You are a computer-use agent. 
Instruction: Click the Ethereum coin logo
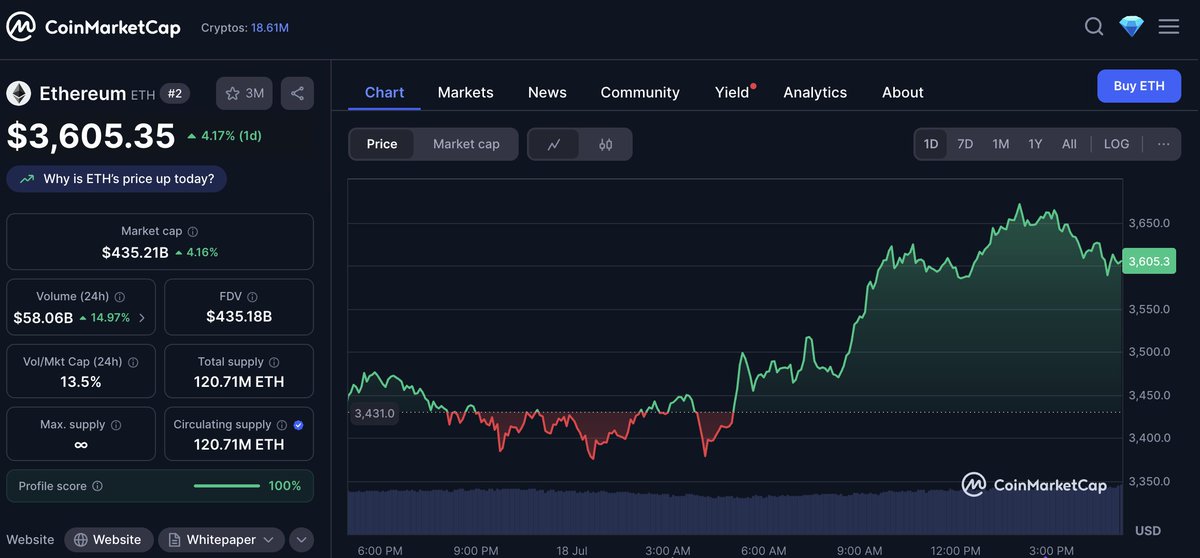(19, 94)
